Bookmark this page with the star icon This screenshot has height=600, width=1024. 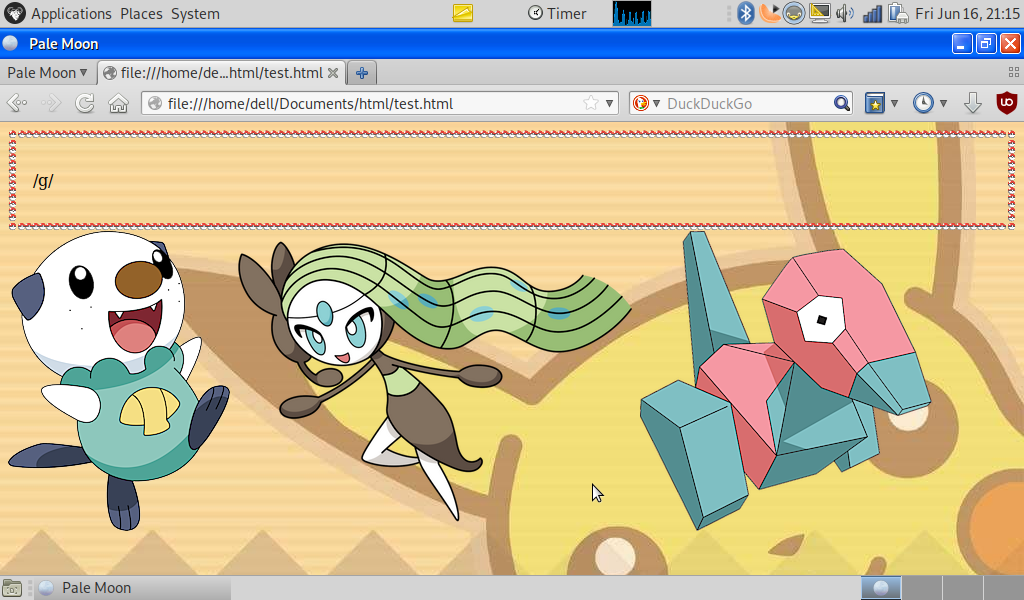coord(590,103)
